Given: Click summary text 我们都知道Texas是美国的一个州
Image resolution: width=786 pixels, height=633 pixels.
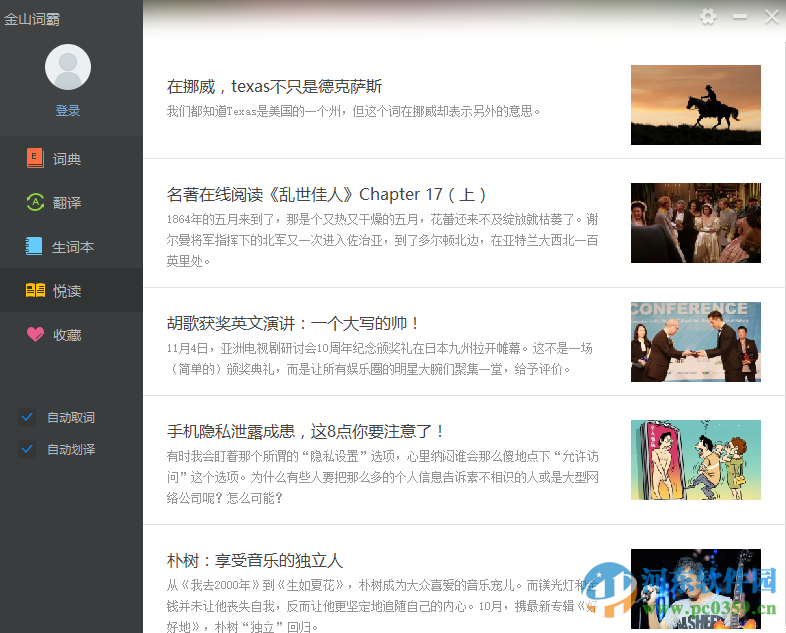Looking at the screenshot, I should pyautogui.click(x=353, y=111).
